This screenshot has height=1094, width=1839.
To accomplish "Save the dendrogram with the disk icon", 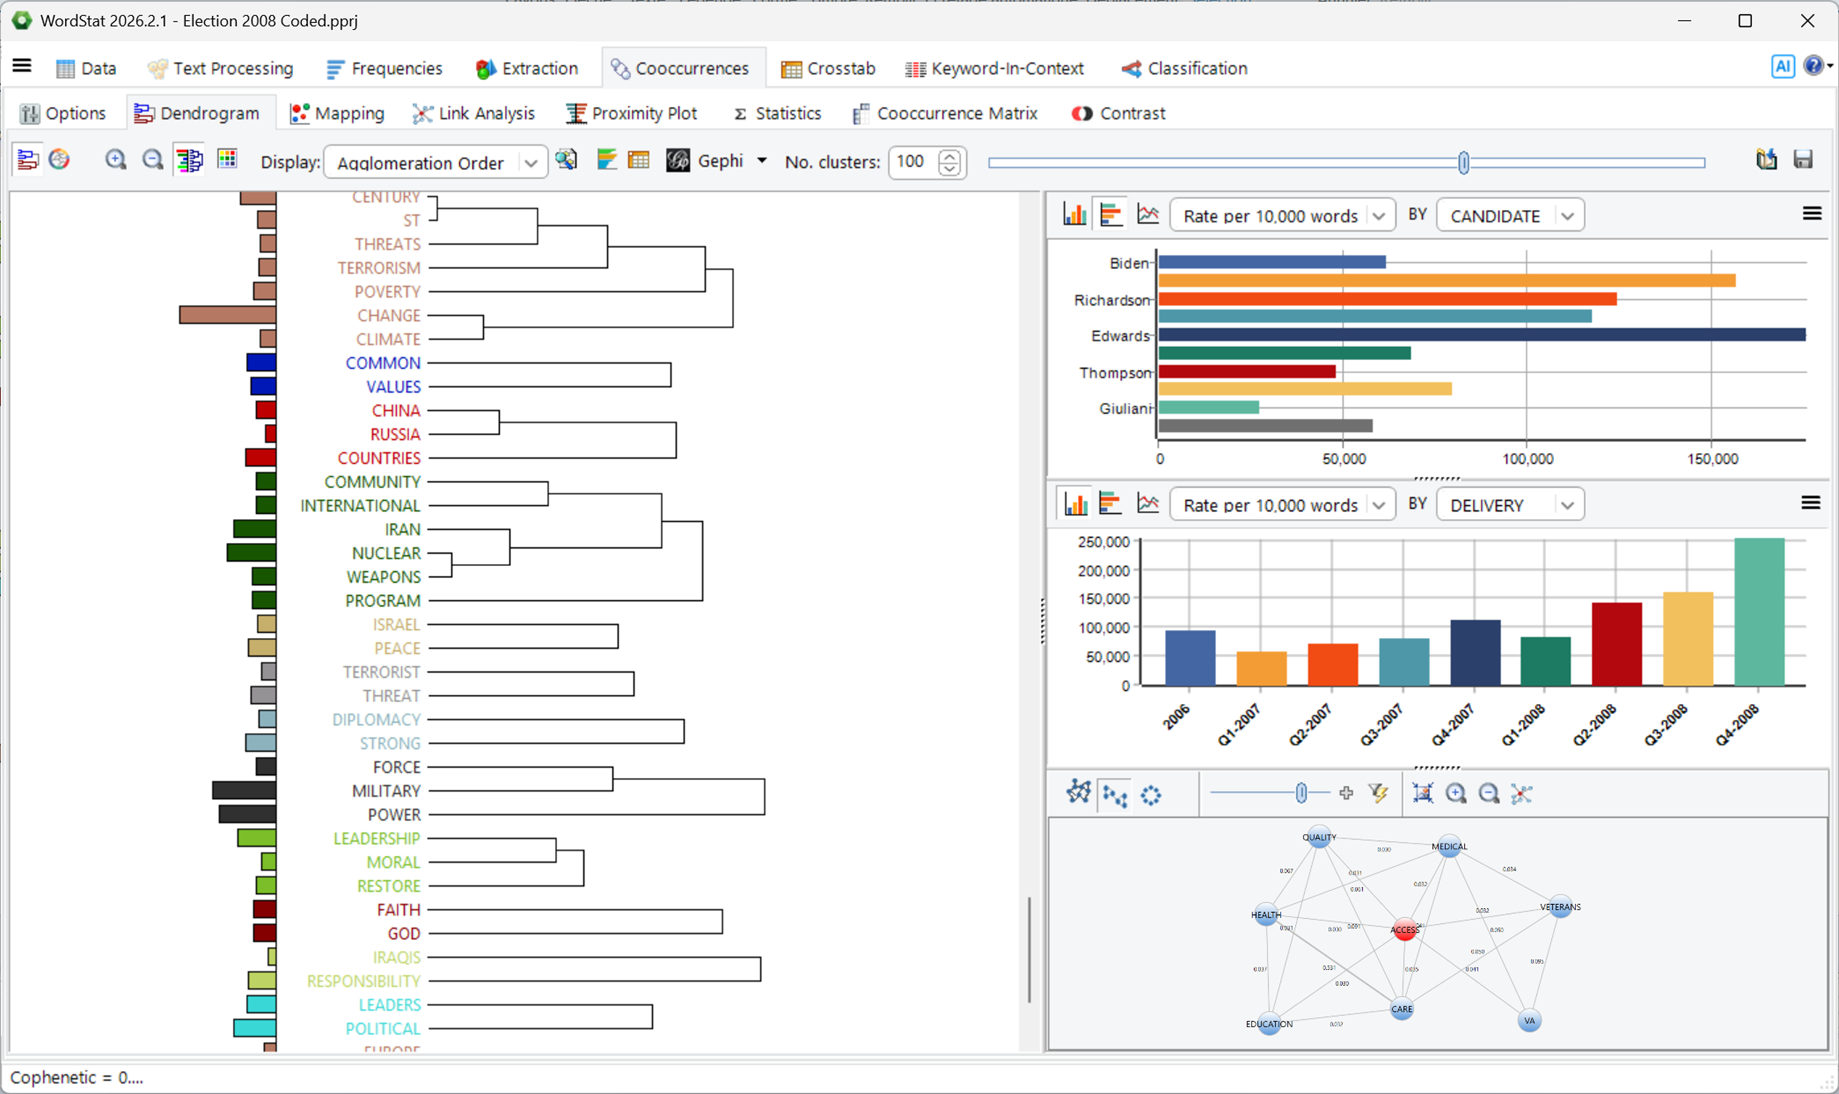I will coord(1803,160).
